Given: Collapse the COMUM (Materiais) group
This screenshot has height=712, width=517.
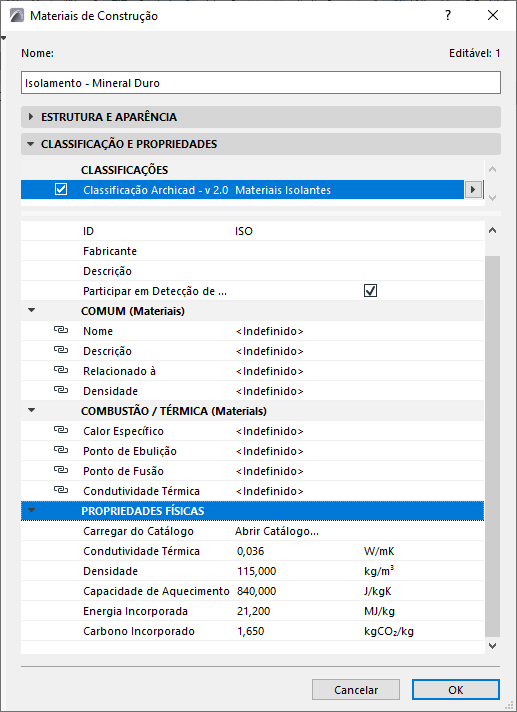Looking at the screenshot, I should click(31, 311).
